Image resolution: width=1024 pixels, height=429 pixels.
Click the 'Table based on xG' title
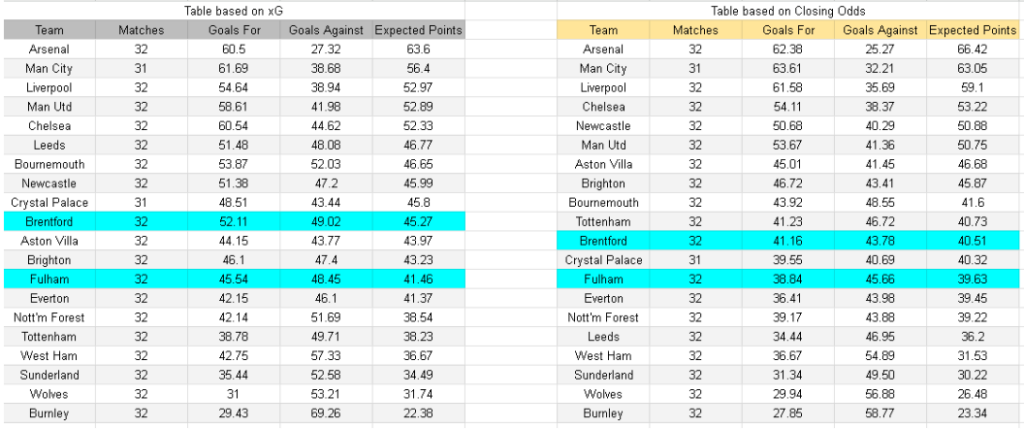pyautogui.click(x=235, y=11)
